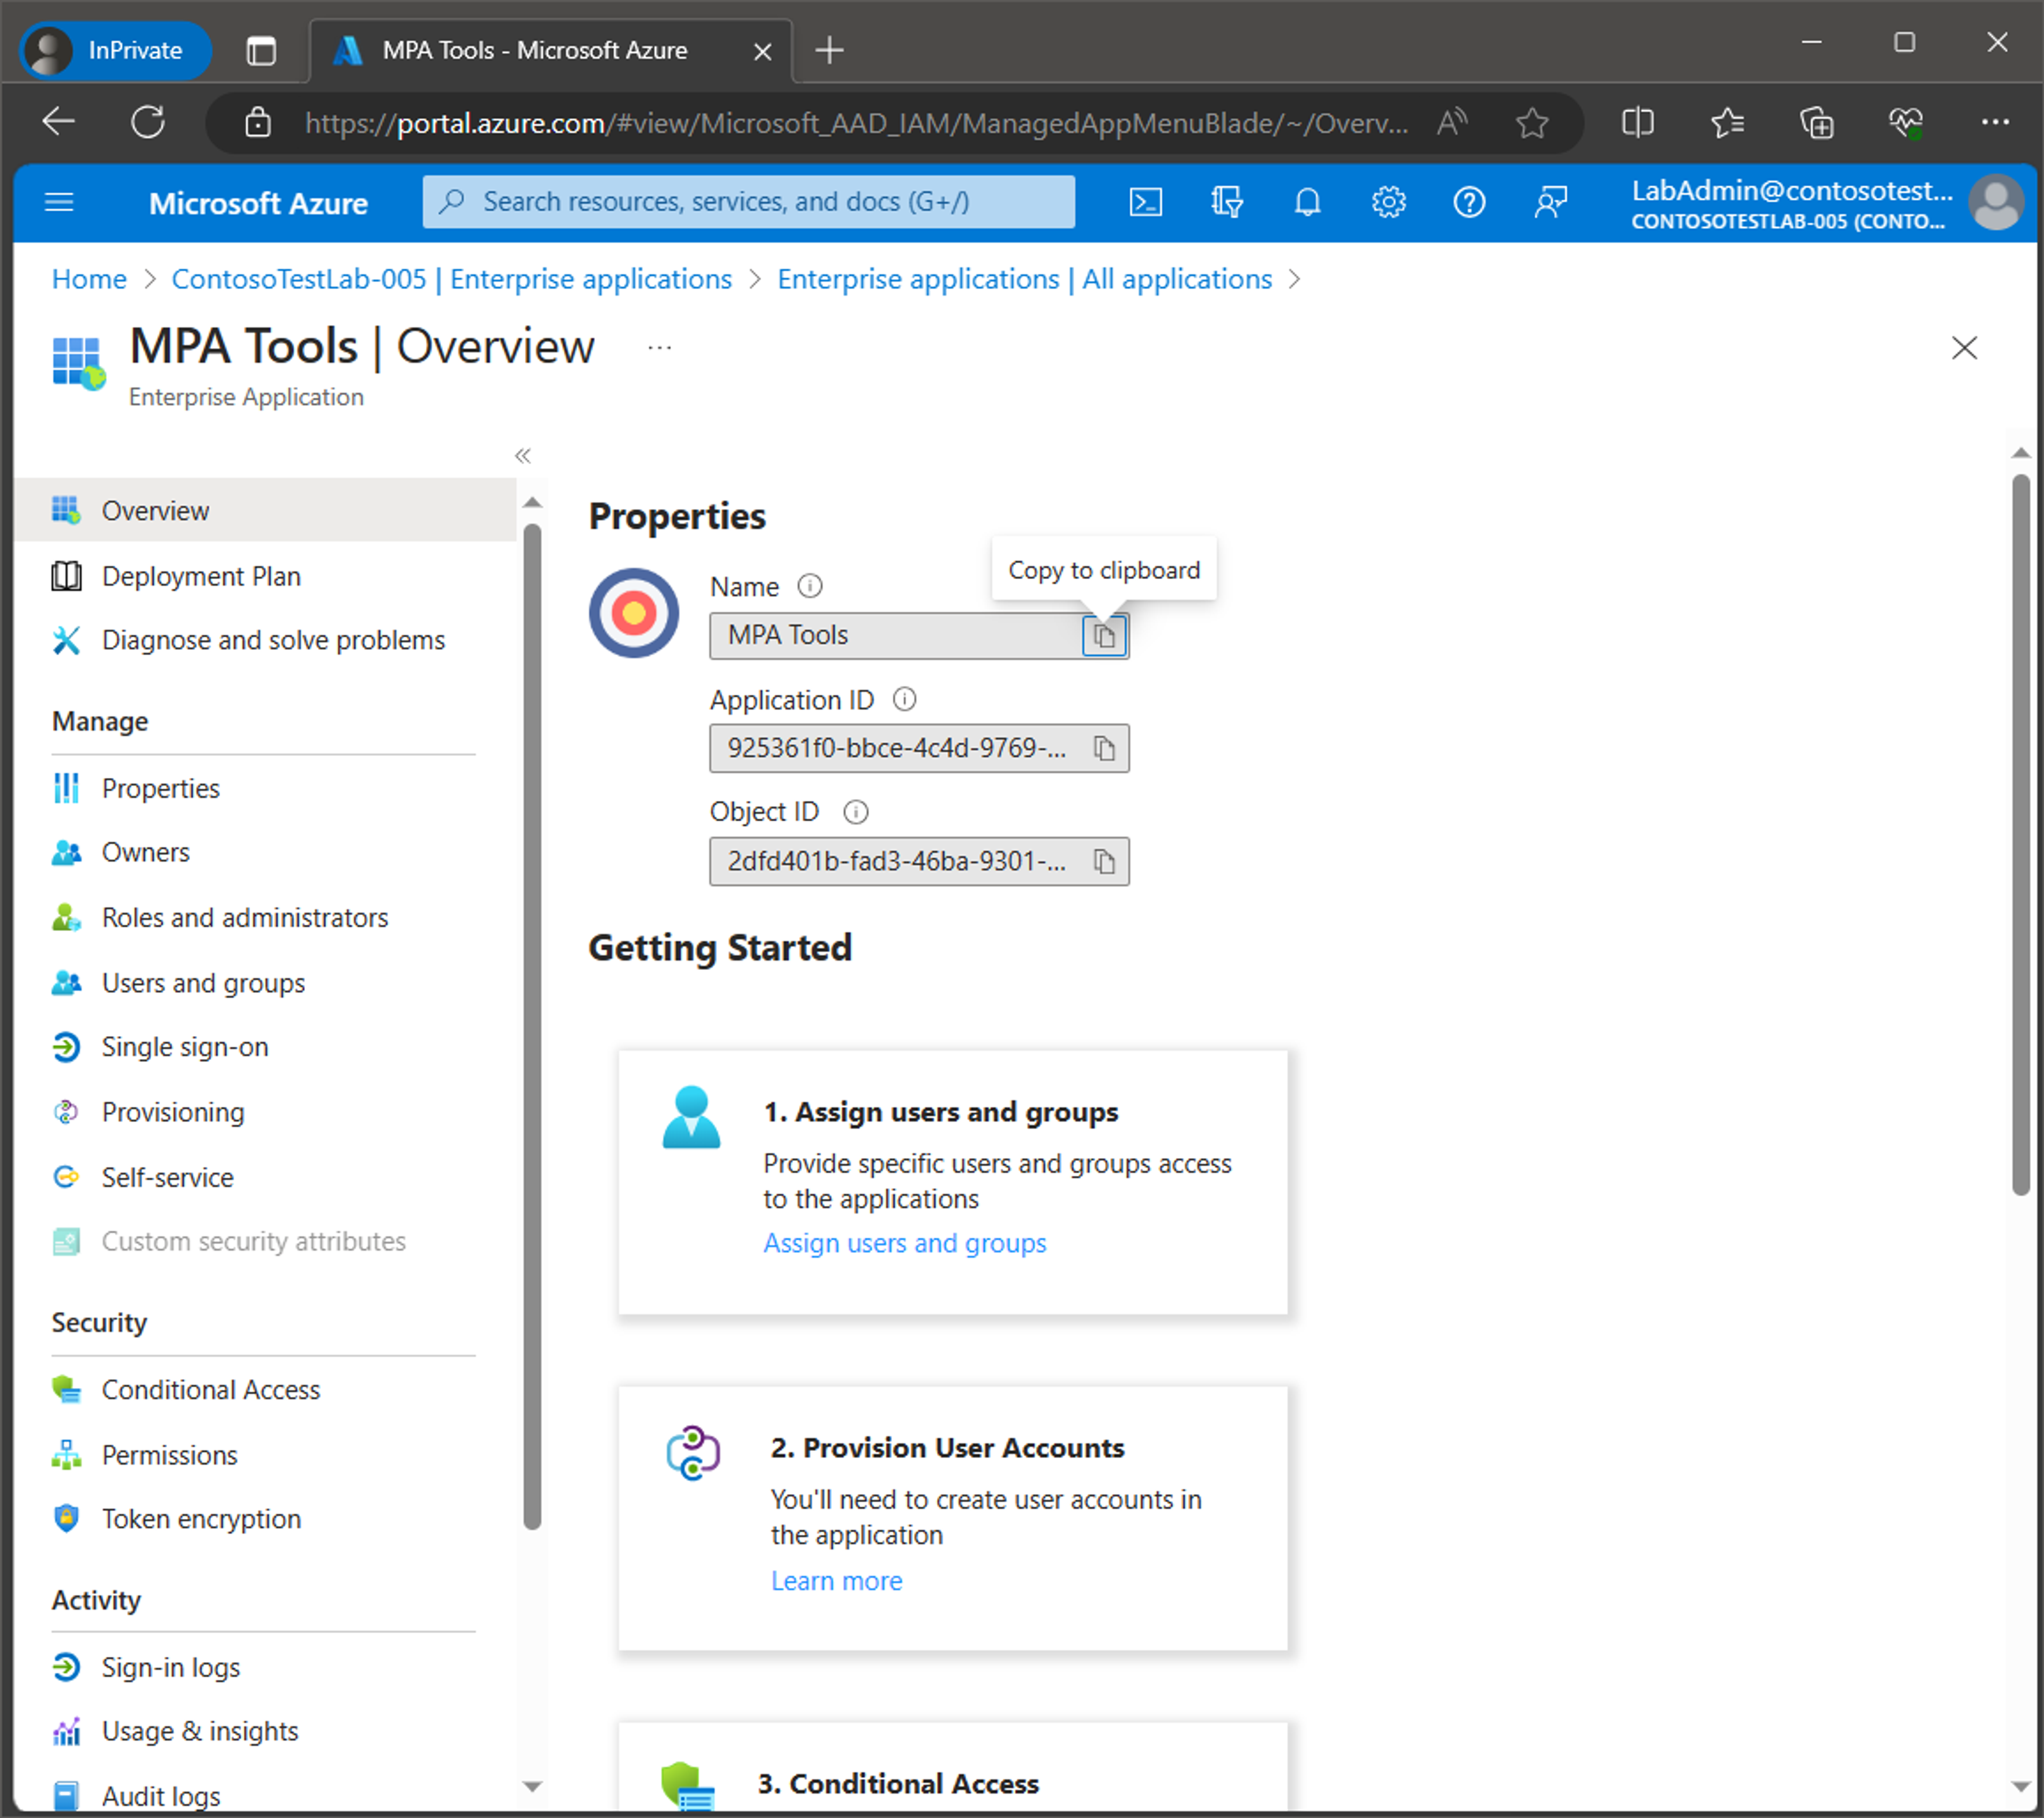Click the Home breadcrumb link
Image resolution: width=2044 pixels, height=1818 pixels.
click(89, 279)
